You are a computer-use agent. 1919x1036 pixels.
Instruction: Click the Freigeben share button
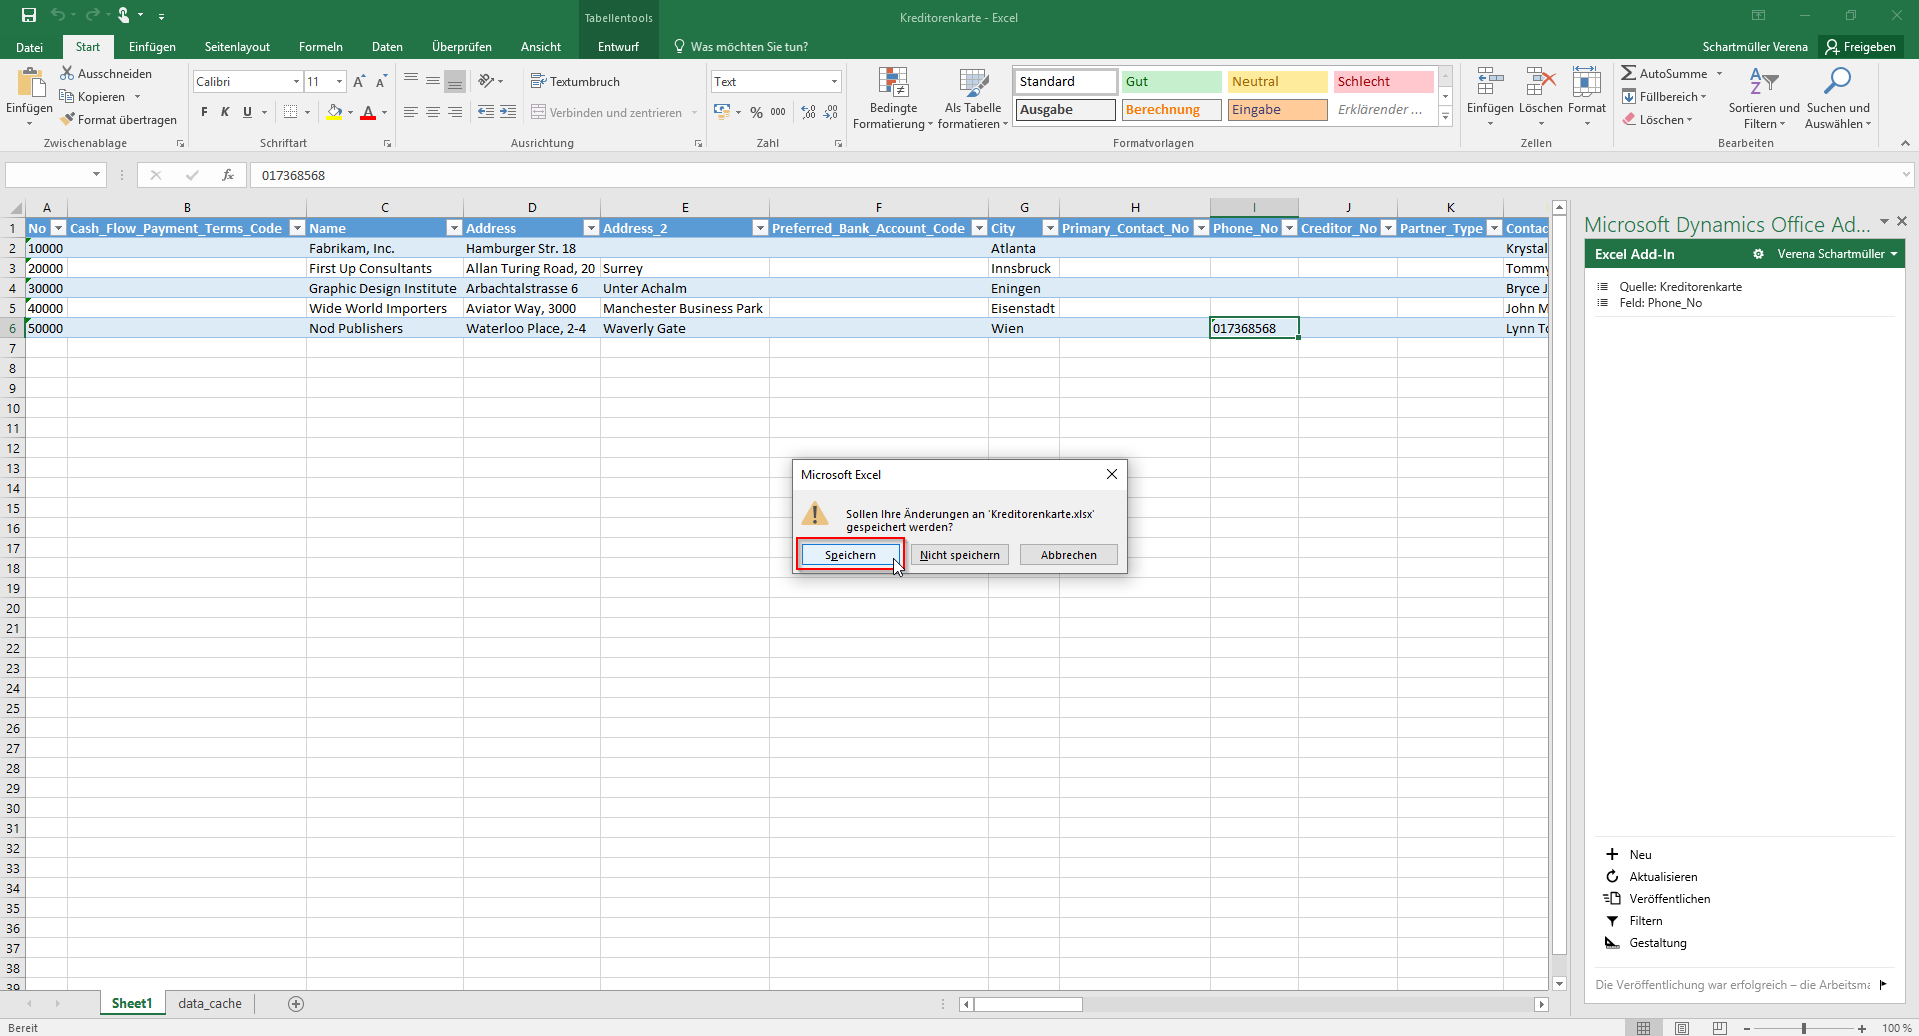coord(1861,47)
